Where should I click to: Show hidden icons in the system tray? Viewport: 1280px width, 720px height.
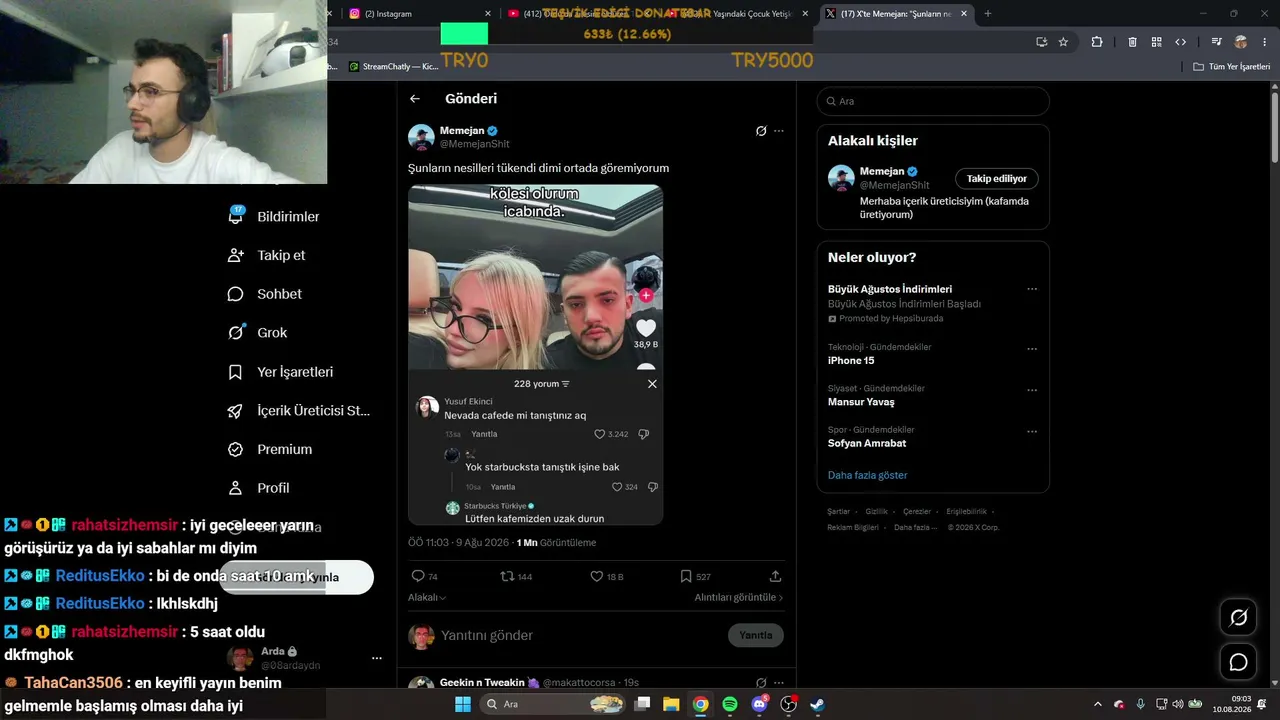point(1097,704)
